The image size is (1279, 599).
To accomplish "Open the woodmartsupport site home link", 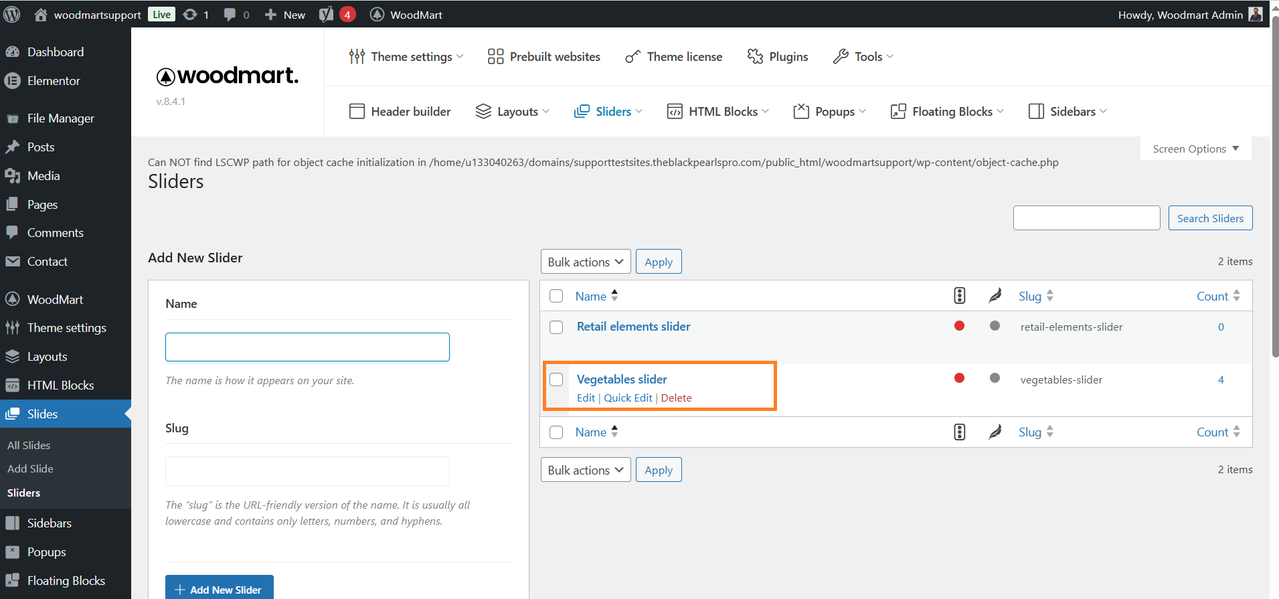I will [88, 14].
